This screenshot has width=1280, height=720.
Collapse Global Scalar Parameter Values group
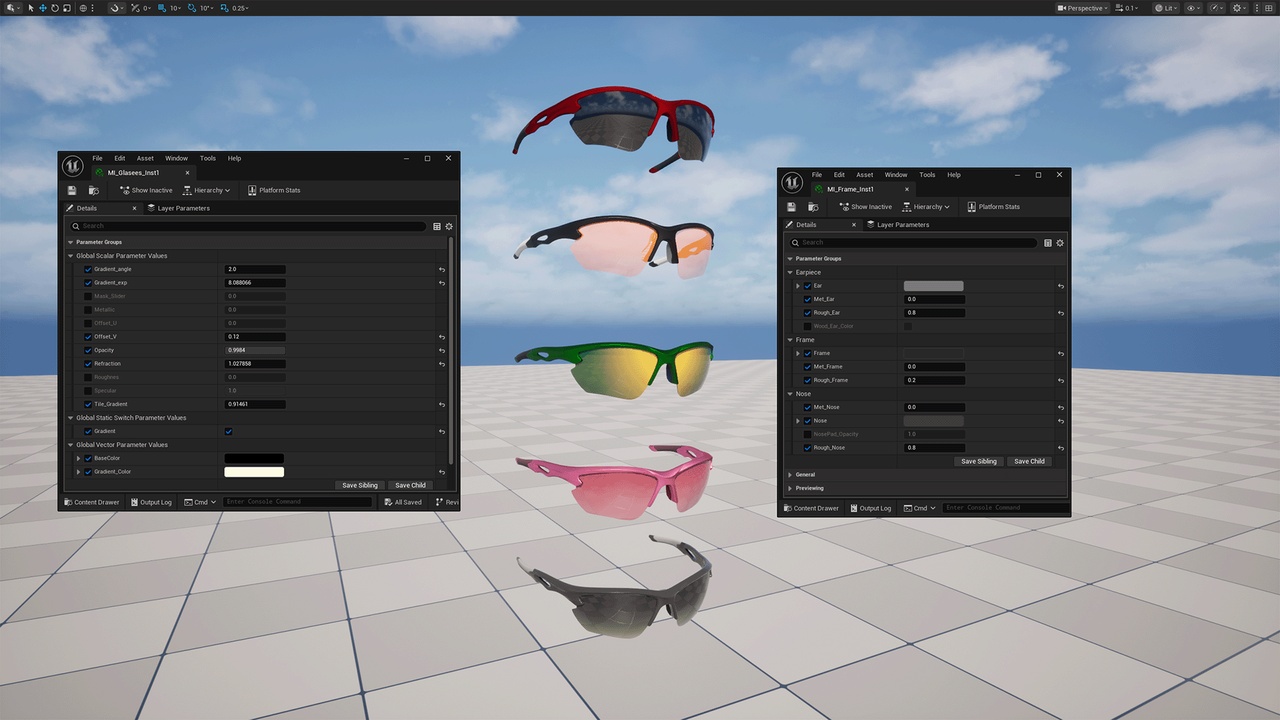coord(71,256)
